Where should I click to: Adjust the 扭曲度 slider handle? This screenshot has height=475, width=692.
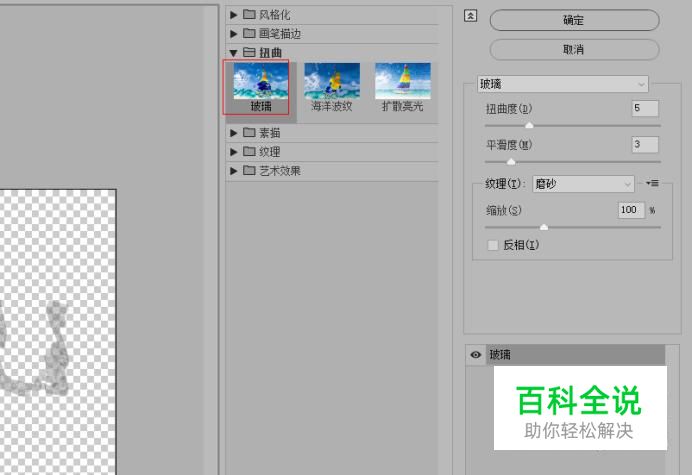point(529,125)
